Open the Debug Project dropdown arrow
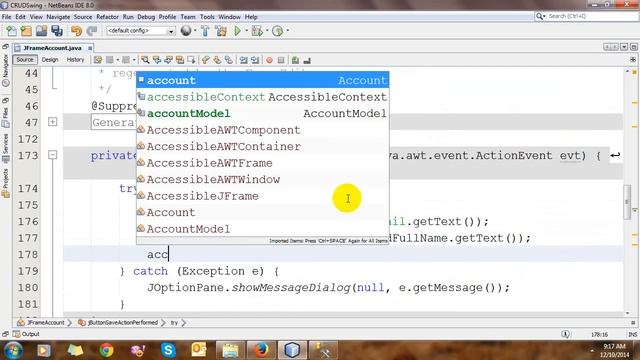This screenshot has height=360, width=640. [267, 31]
